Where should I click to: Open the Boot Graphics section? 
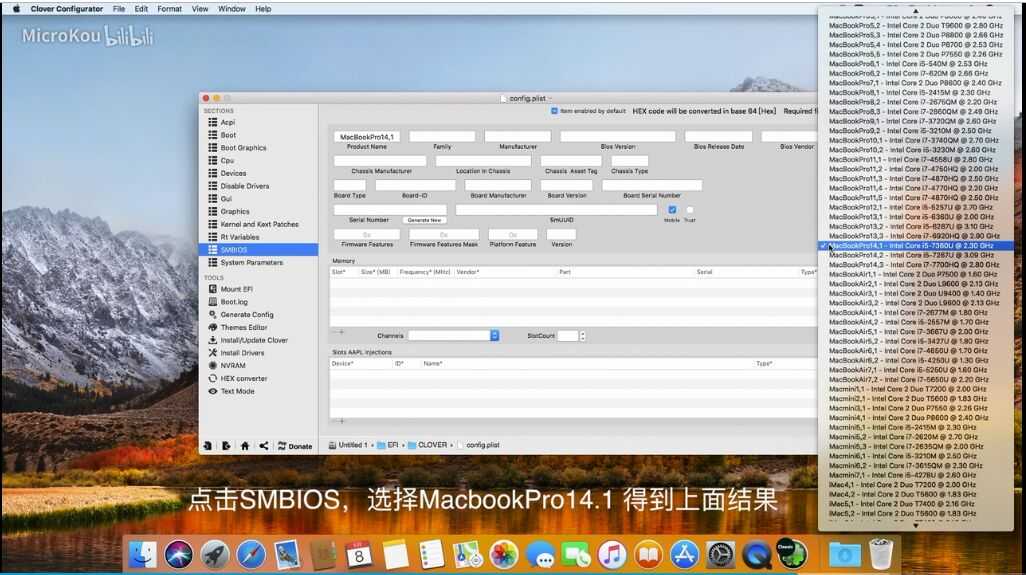pyautogui.click(x=243, y=148)
